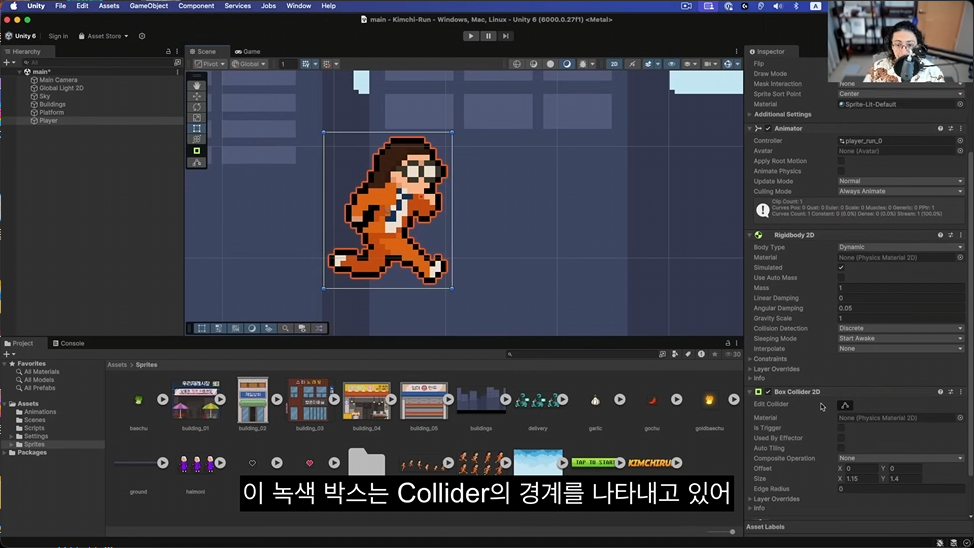The image size is (974, 548).
Task: Open Collision Detection dropdown
Action: point(901,329)
